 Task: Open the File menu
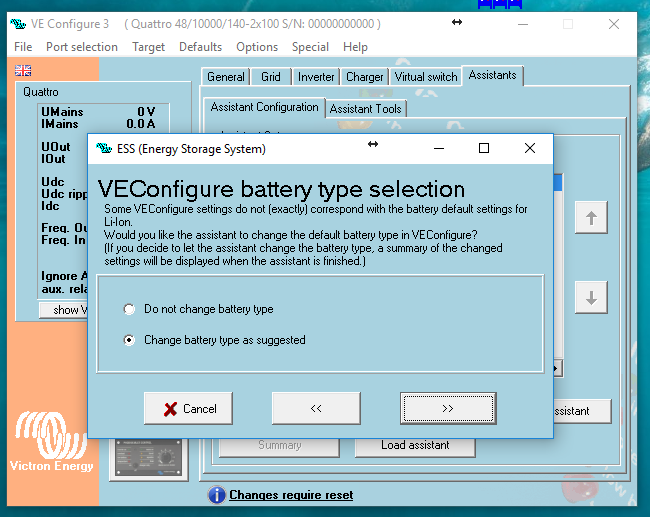click(x=23, y=47)
